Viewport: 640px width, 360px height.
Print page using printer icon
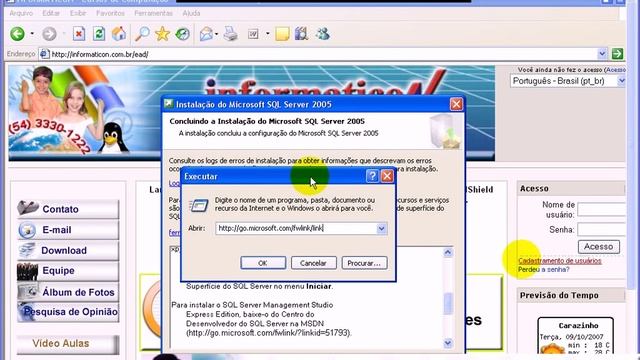click(231, 34)
